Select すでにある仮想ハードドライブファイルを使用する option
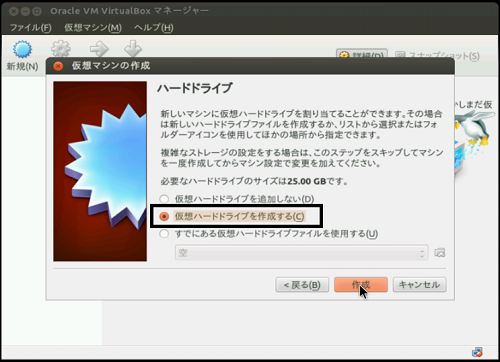Screen dimensions: 500x362 [x=268, y=234]
